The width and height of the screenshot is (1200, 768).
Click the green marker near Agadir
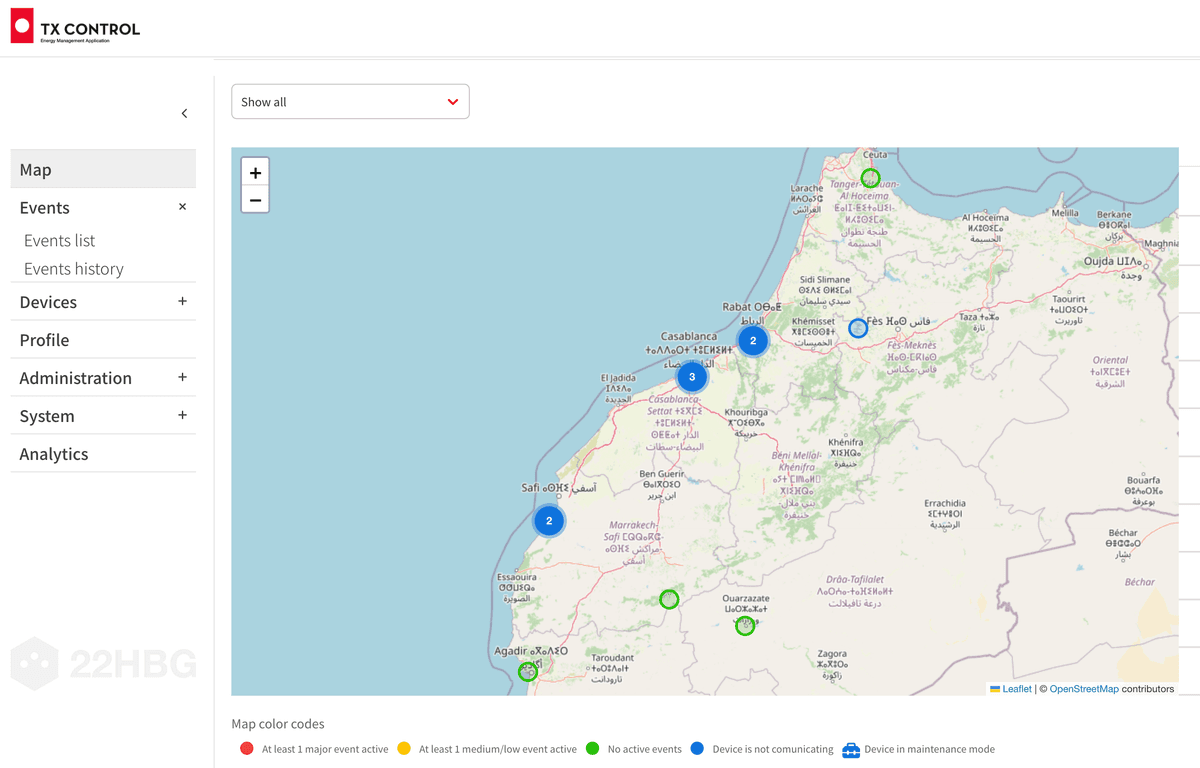[x=528, y=671]
